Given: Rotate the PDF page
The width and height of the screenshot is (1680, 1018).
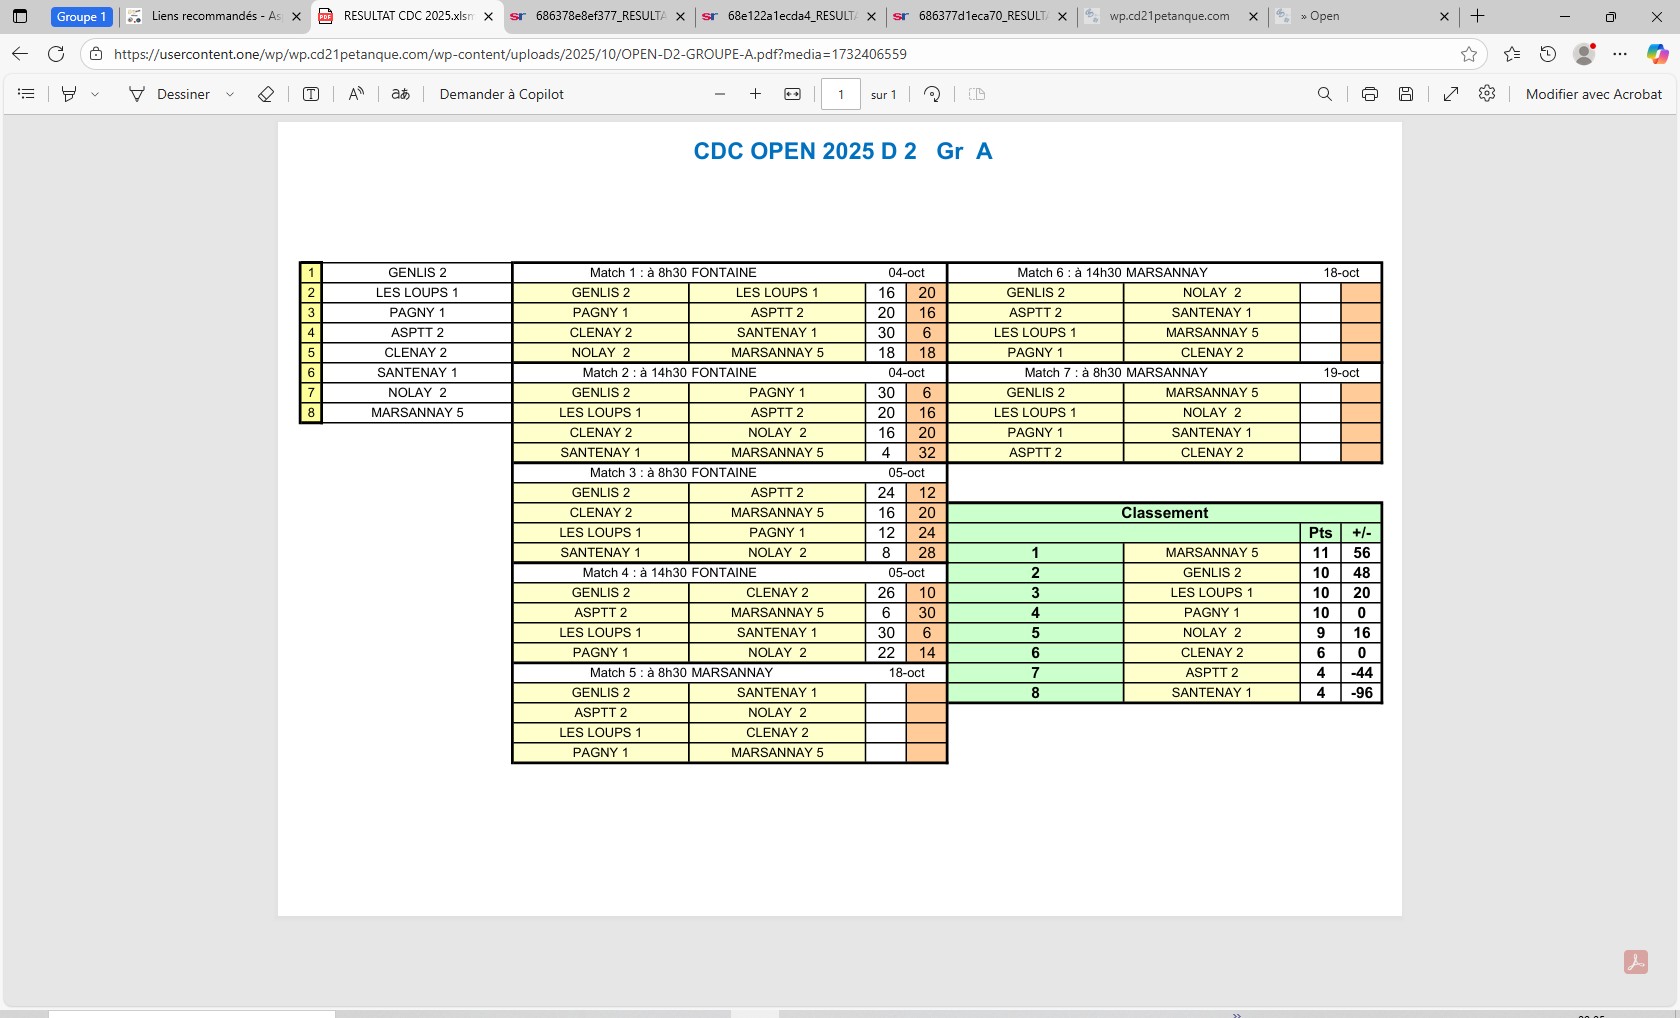Looking at the screenshot, I should pos(932,94).
